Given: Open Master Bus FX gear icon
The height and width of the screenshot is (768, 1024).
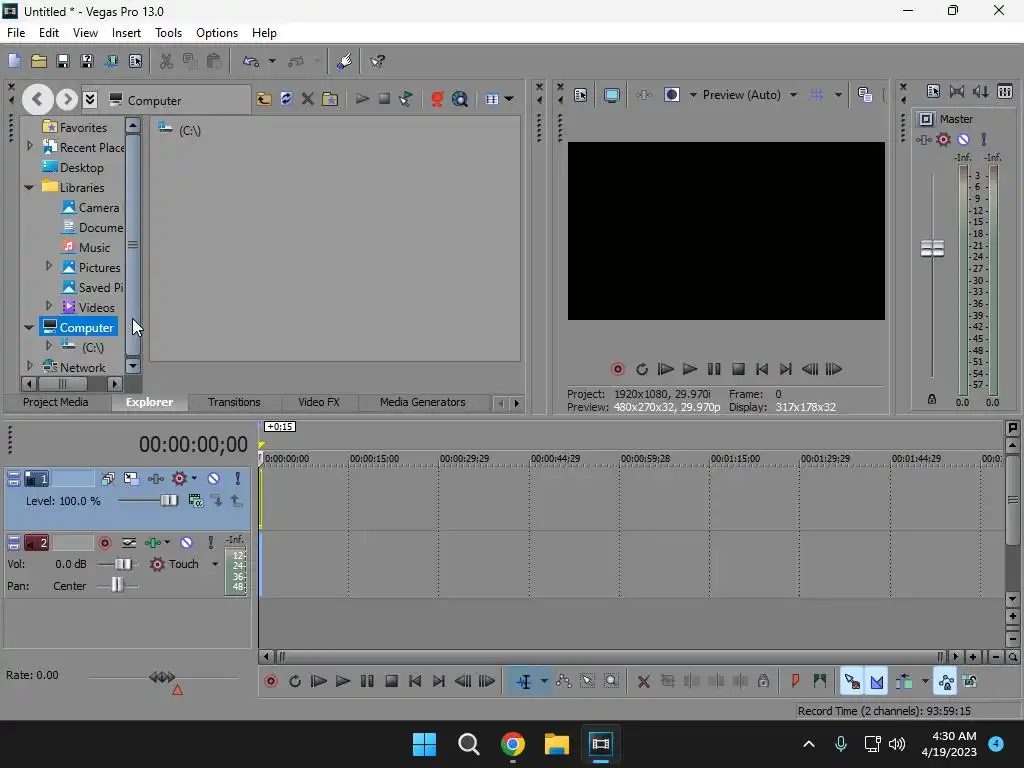Looking at the screenshot, I should pyautogui.click(x=943, y=139).
